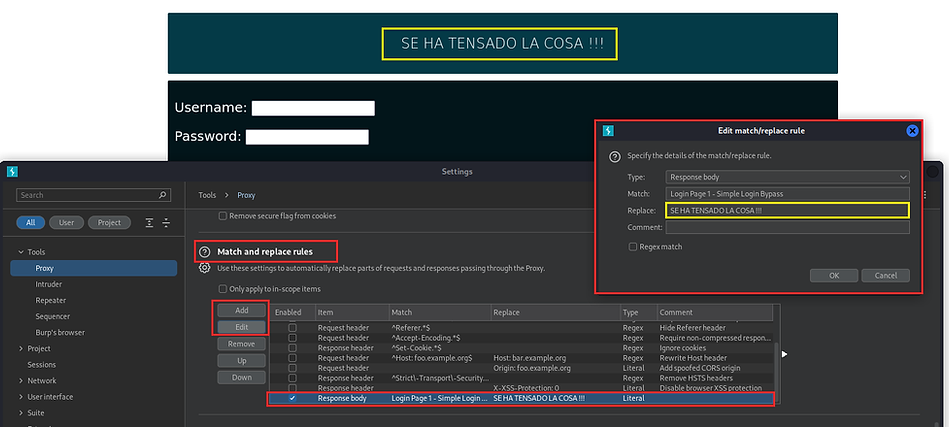
Task: Click the Password input on the login page
Action: coord(307,137)
